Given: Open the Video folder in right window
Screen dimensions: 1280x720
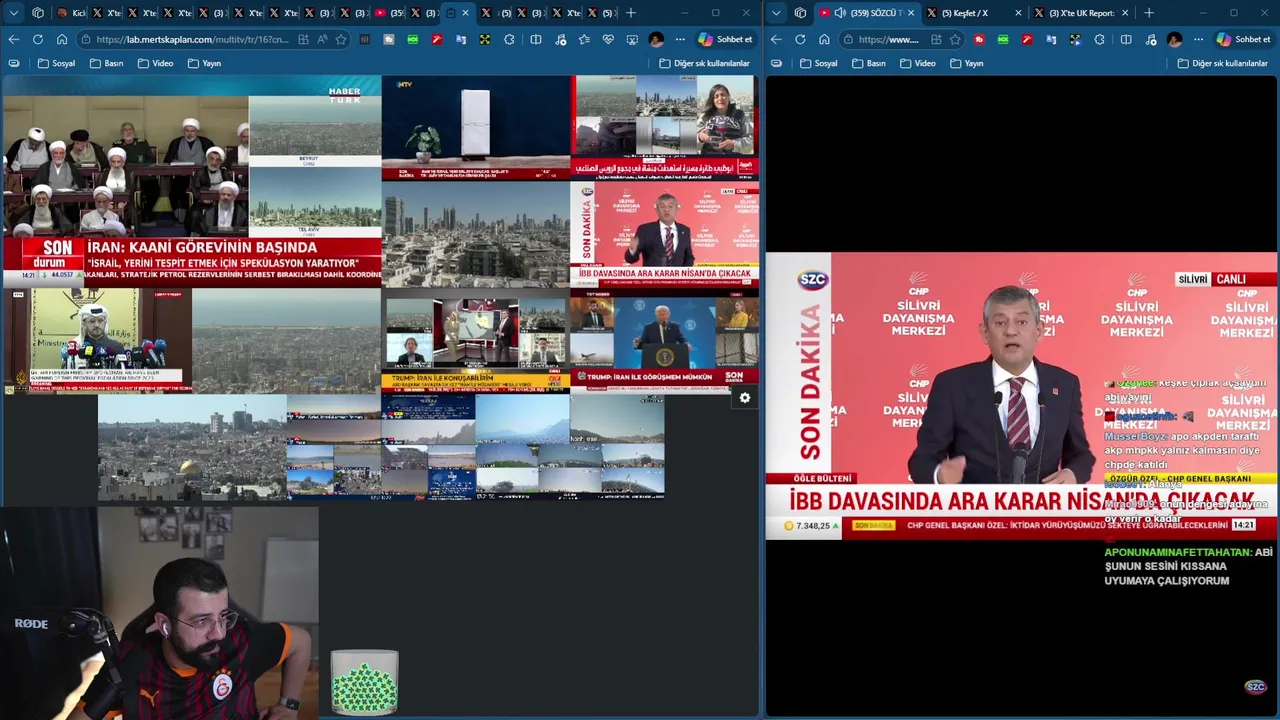Looking at the screenshot, I should (x=917, y=63).
